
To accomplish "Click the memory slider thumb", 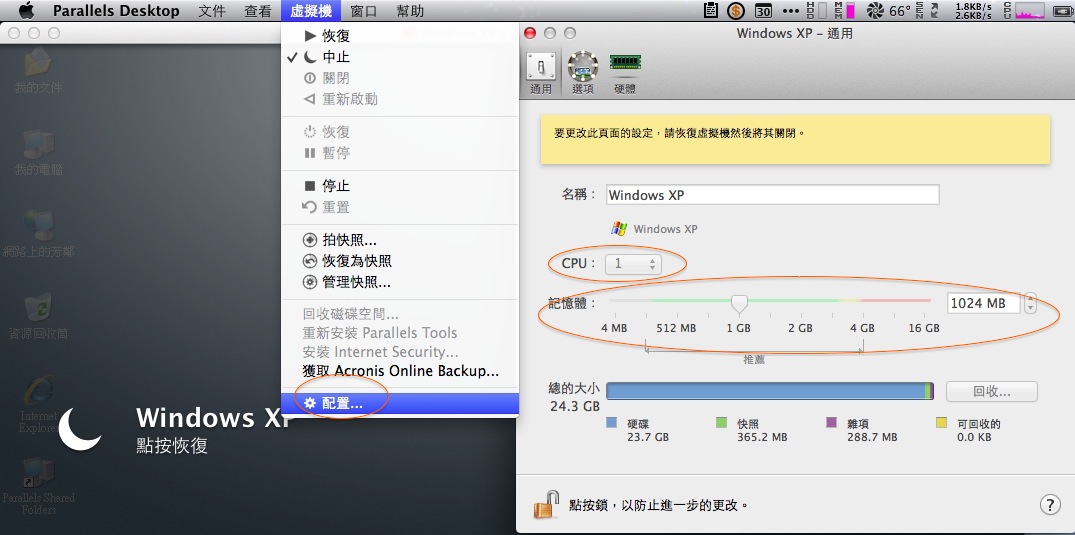I will click(738, 304).
